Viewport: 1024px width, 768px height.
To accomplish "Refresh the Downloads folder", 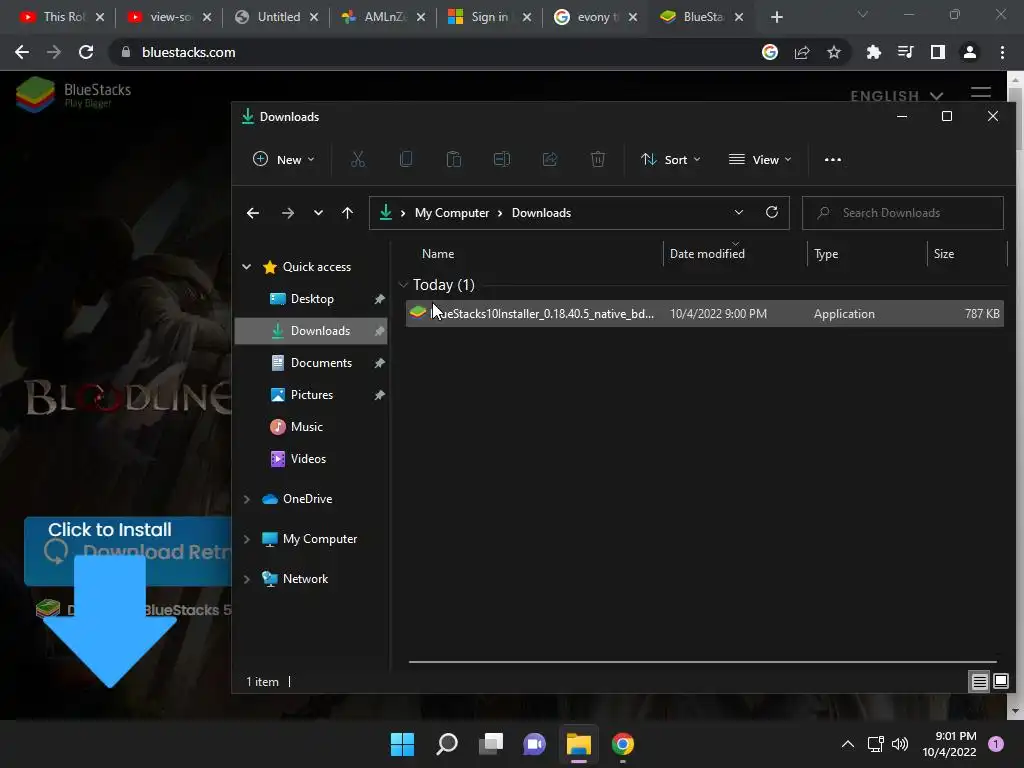I will (x=772, y=212).
